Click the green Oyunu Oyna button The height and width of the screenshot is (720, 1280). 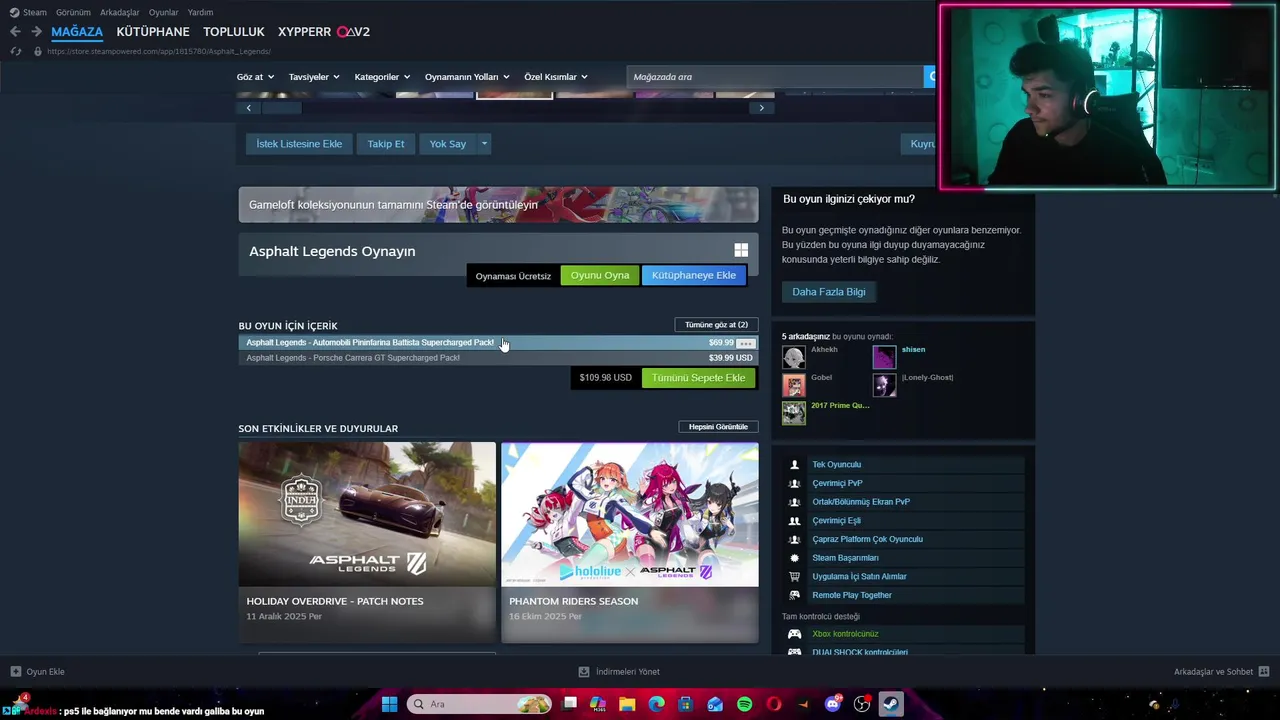point(600,275)
